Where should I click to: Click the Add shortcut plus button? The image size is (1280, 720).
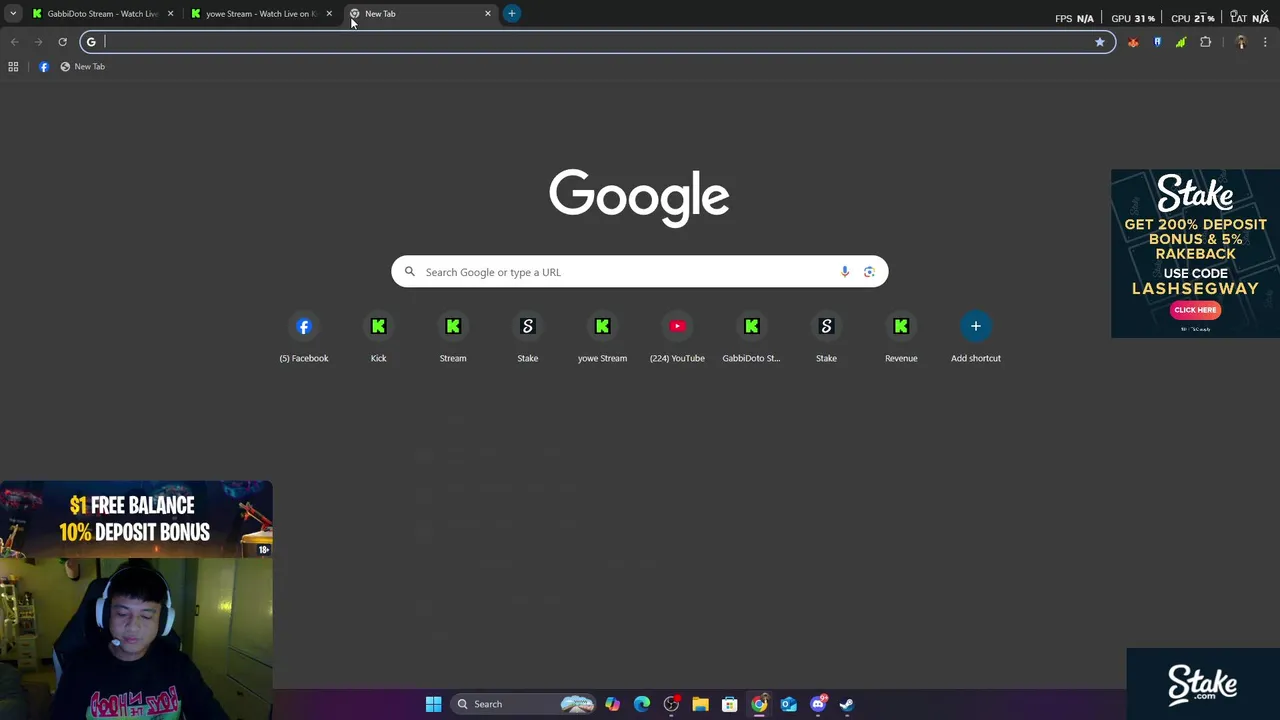click(x=976, y=326)
